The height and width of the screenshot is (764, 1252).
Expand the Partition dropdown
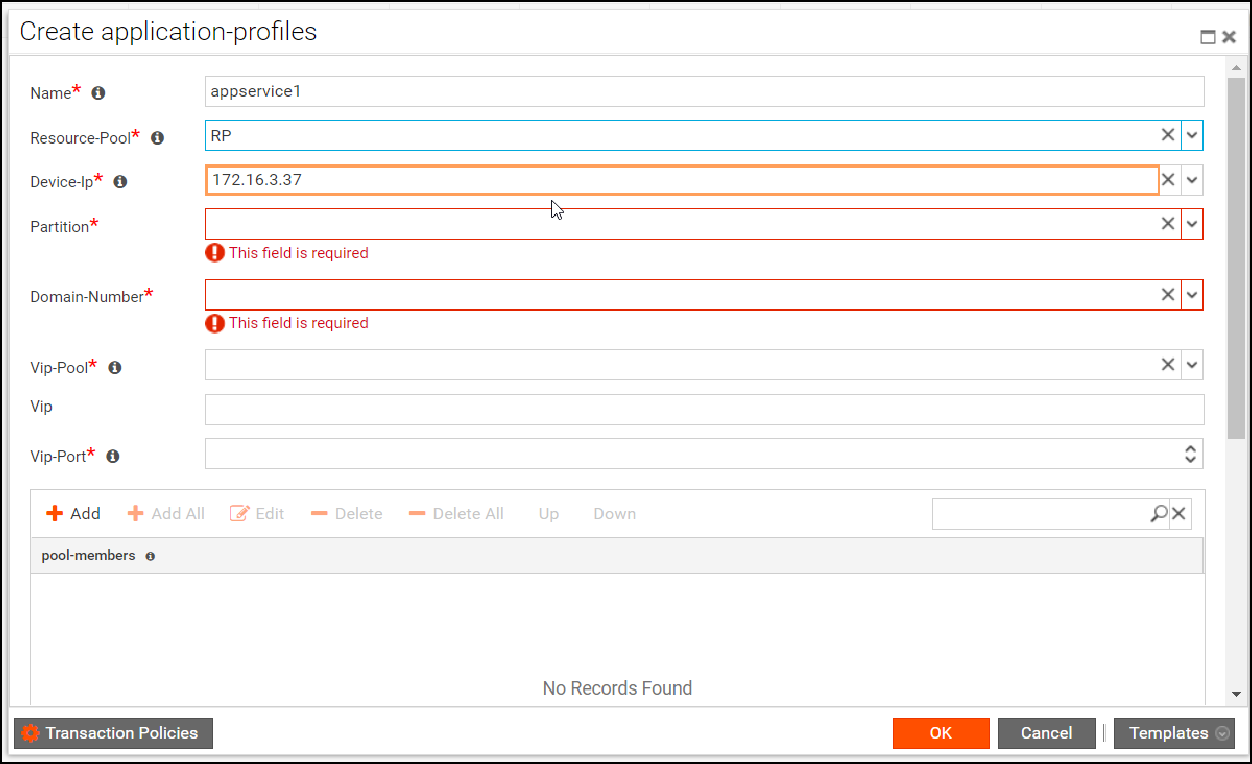(1191, 224)
